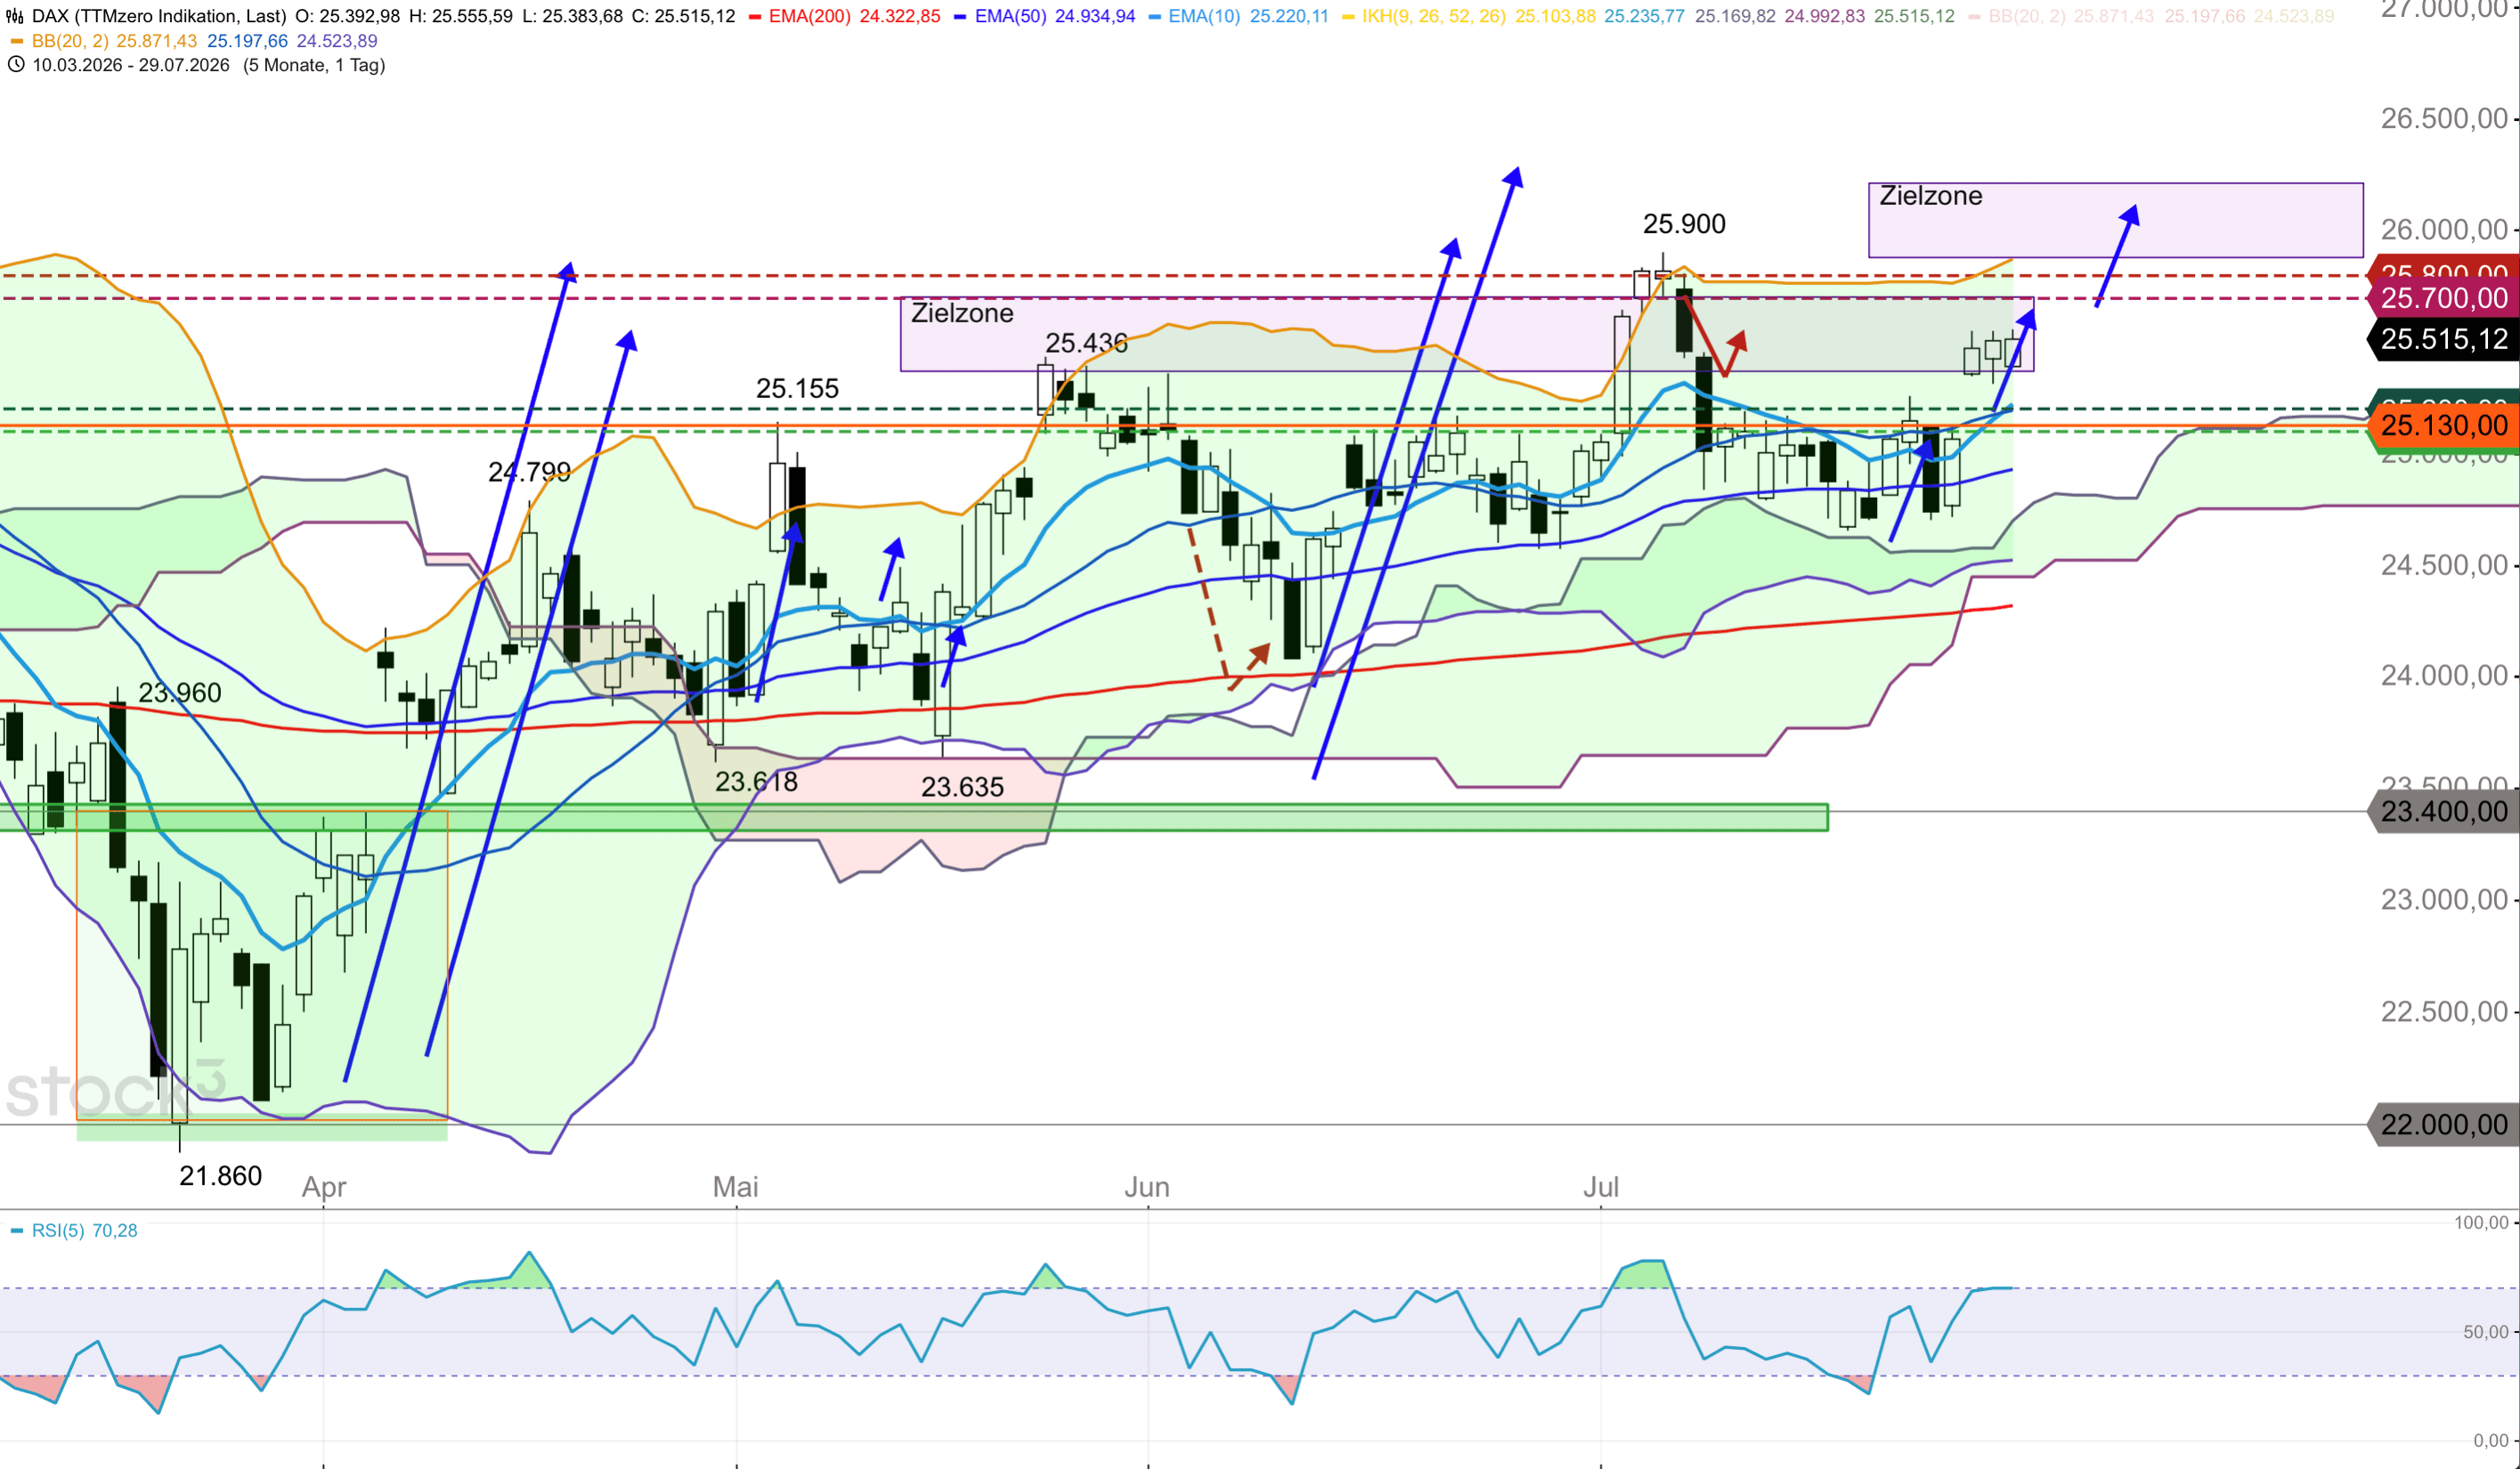The width and height of the screenshot is (2520, 1469).
Task: Click the upper right Zielzone box label
Action: click(x=1930, y=196)
